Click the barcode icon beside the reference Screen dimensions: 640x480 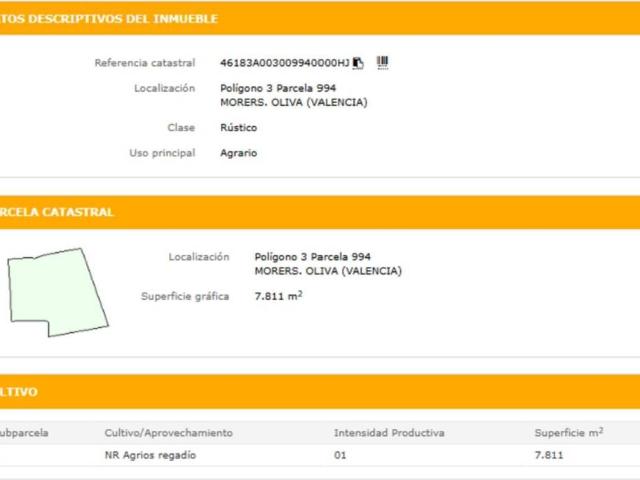pyautogui.click(x=382, y=62)
